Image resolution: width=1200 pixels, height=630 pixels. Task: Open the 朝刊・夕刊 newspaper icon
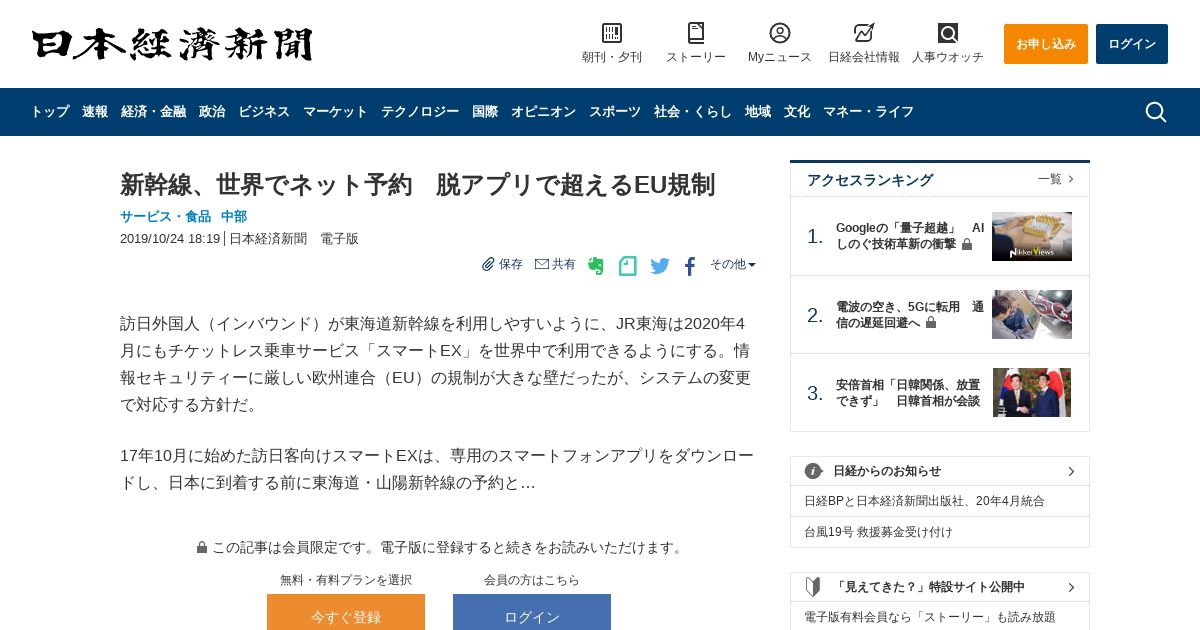click(x=612, y=33)
